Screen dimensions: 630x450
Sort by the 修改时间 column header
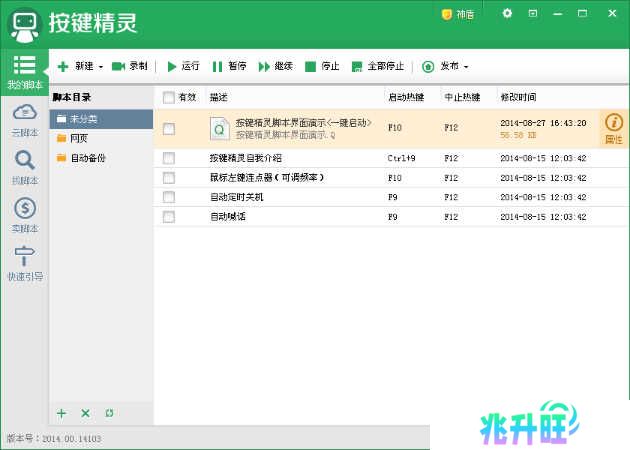point(518,97)
